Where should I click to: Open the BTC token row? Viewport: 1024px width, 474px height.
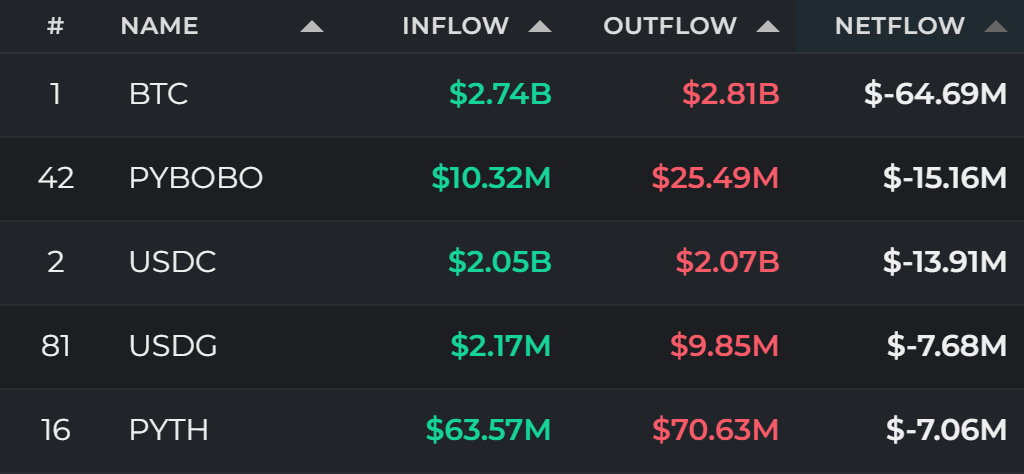point(512,95)
